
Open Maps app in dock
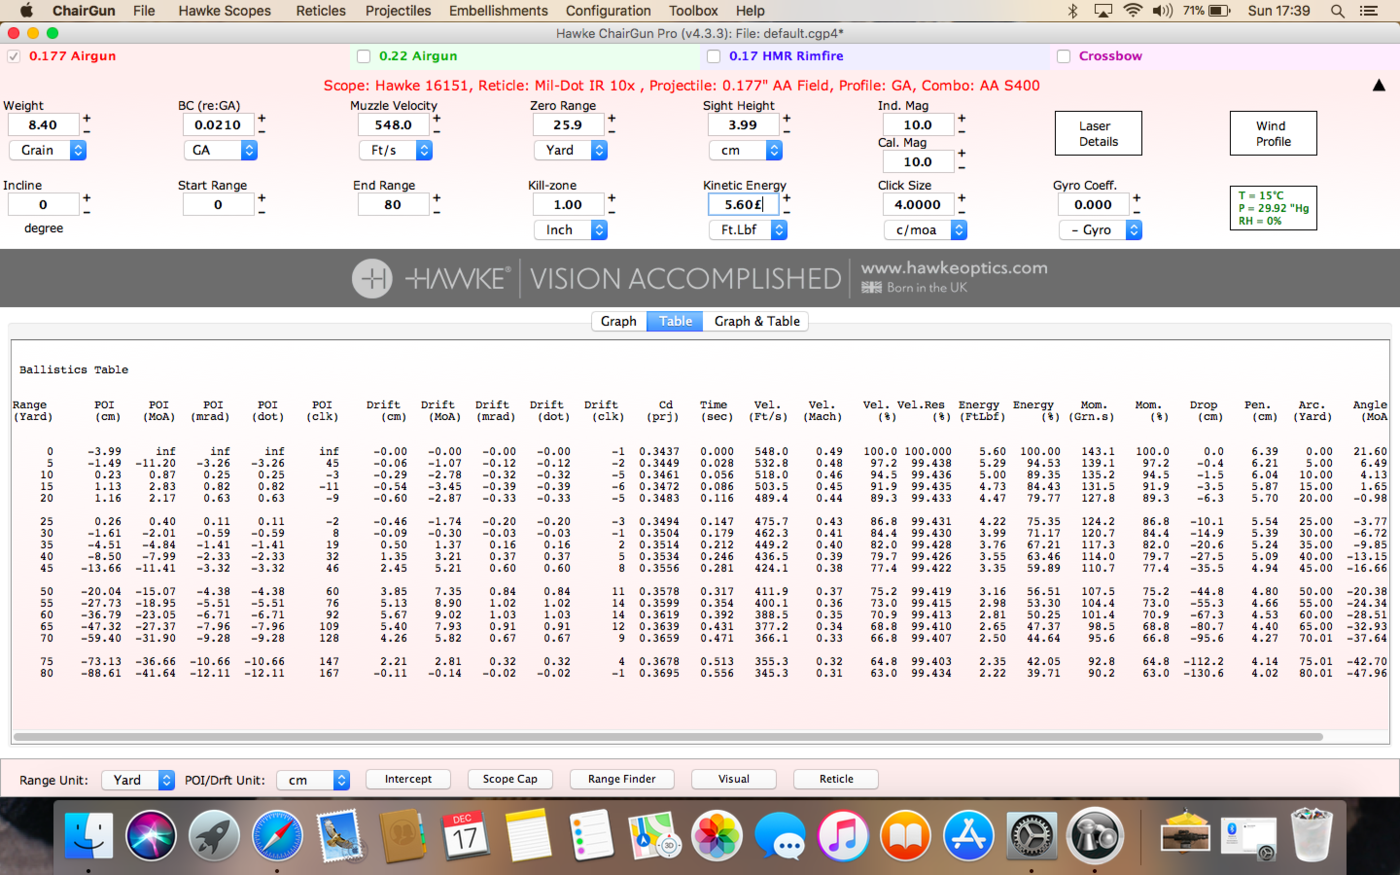point(654,836)
